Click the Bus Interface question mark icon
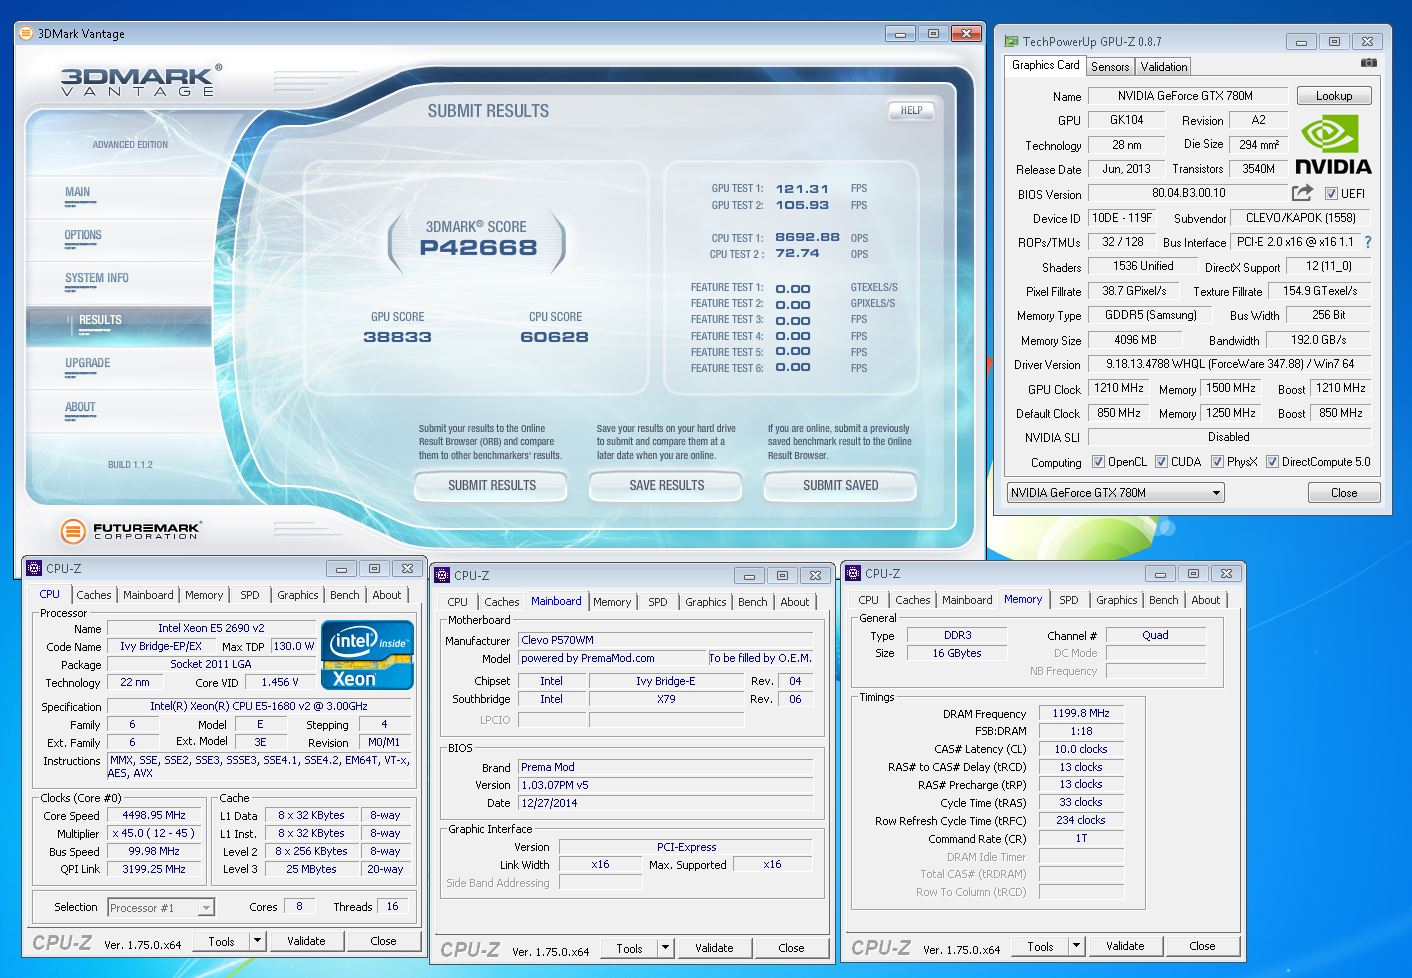 [x=1368, y=242]
